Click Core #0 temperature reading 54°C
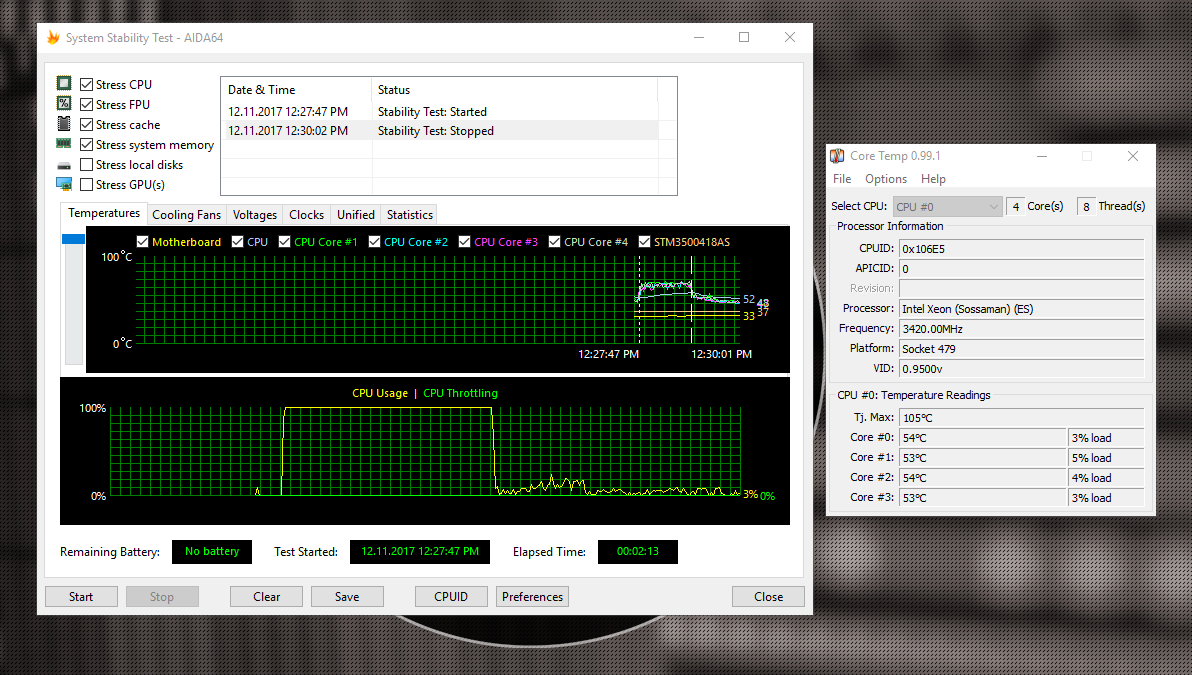Image resolution: width=1192 pixels, height=675 pixels. pos(983,438)
